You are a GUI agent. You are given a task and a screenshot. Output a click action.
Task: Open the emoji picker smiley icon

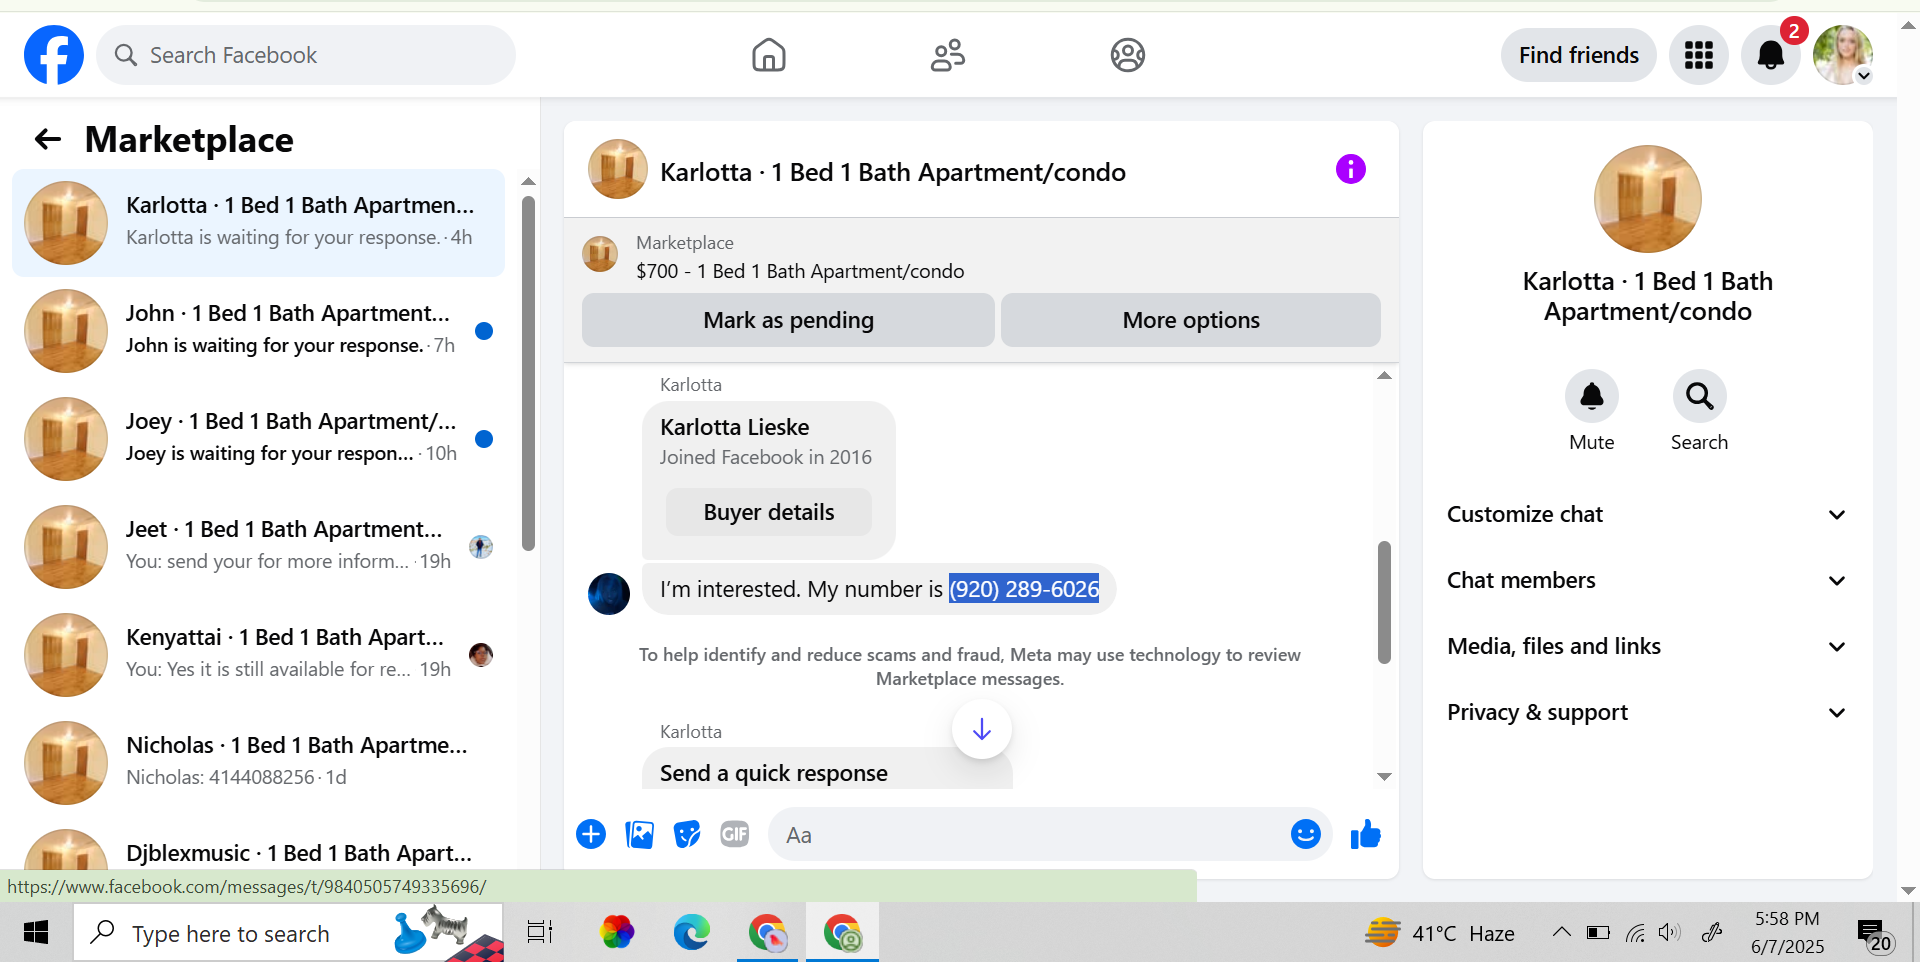pyautogui.click(x=1306, y=834)
